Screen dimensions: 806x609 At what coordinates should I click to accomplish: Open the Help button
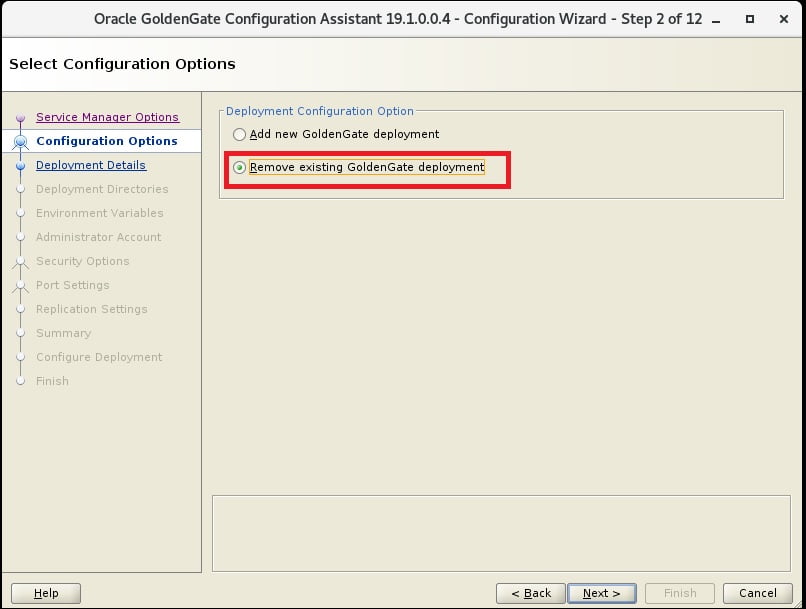coord(46,593)
